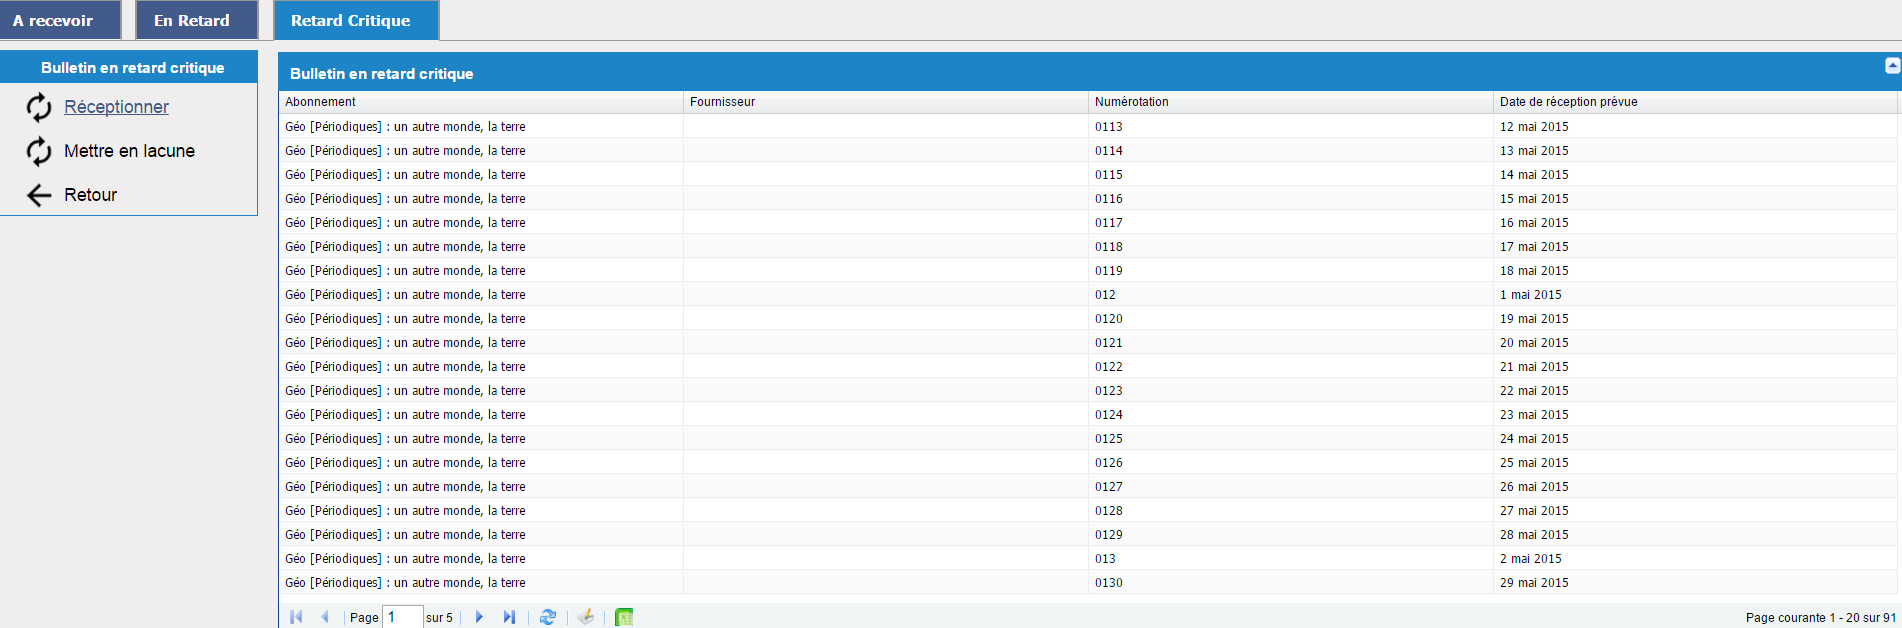Click the date cell 12 mai 2015

point(1696,127)
